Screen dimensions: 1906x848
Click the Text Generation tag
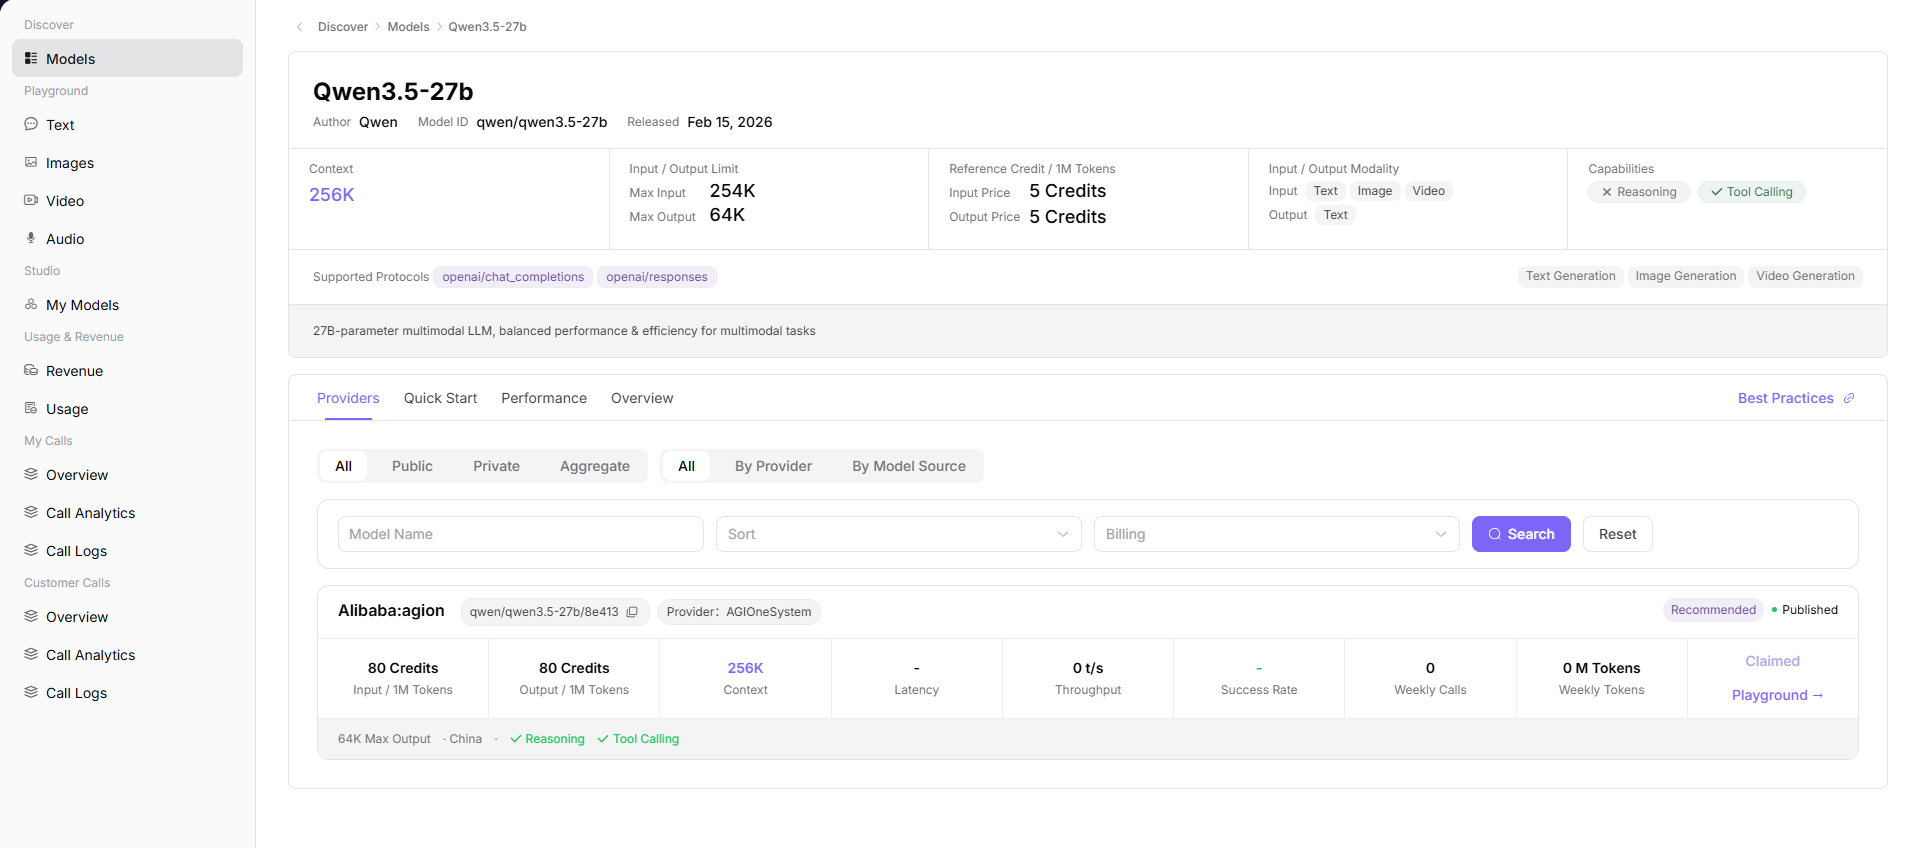pos(1570,276)
